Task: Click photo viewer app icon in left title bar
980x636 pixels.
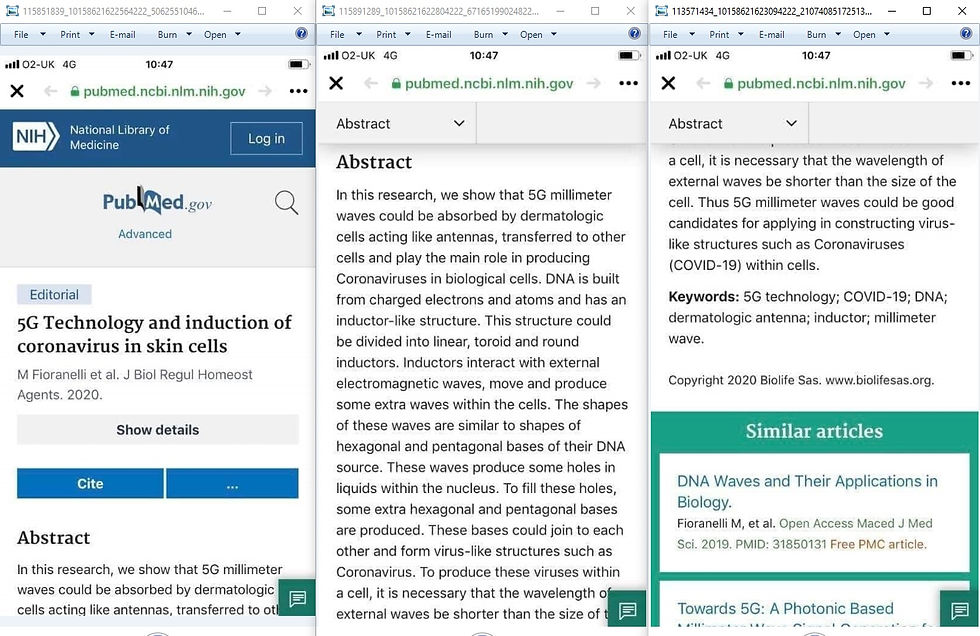Action: 12,11
